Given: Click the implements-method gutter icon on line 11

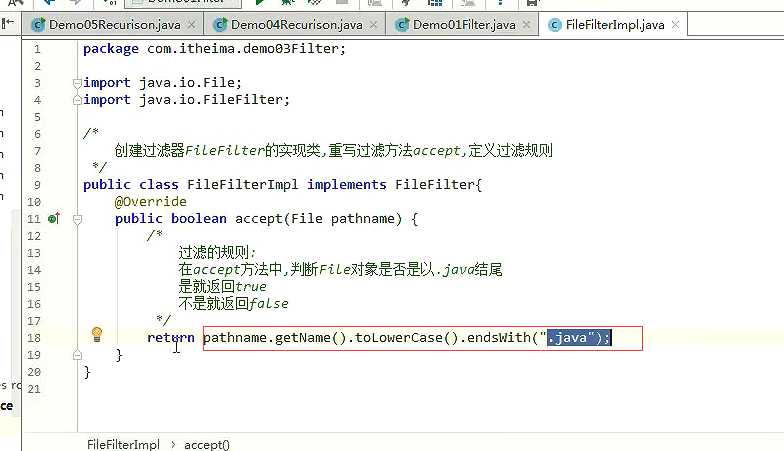Looking at the screenshot, I should click(x=54, y=218).
